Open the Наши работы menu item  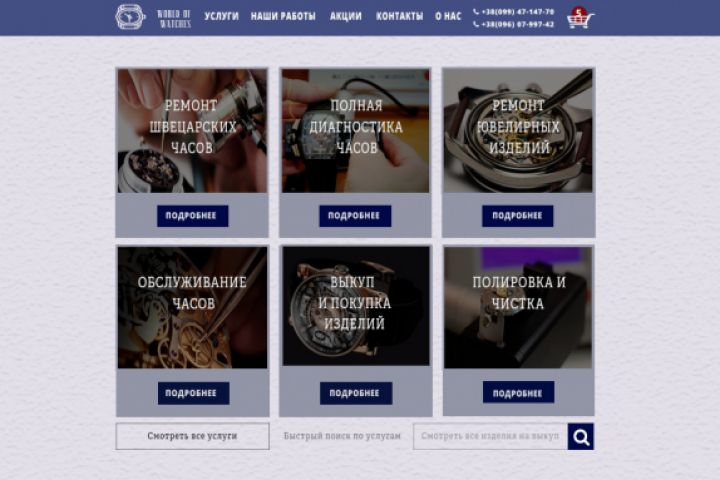(x=283, y=17)
